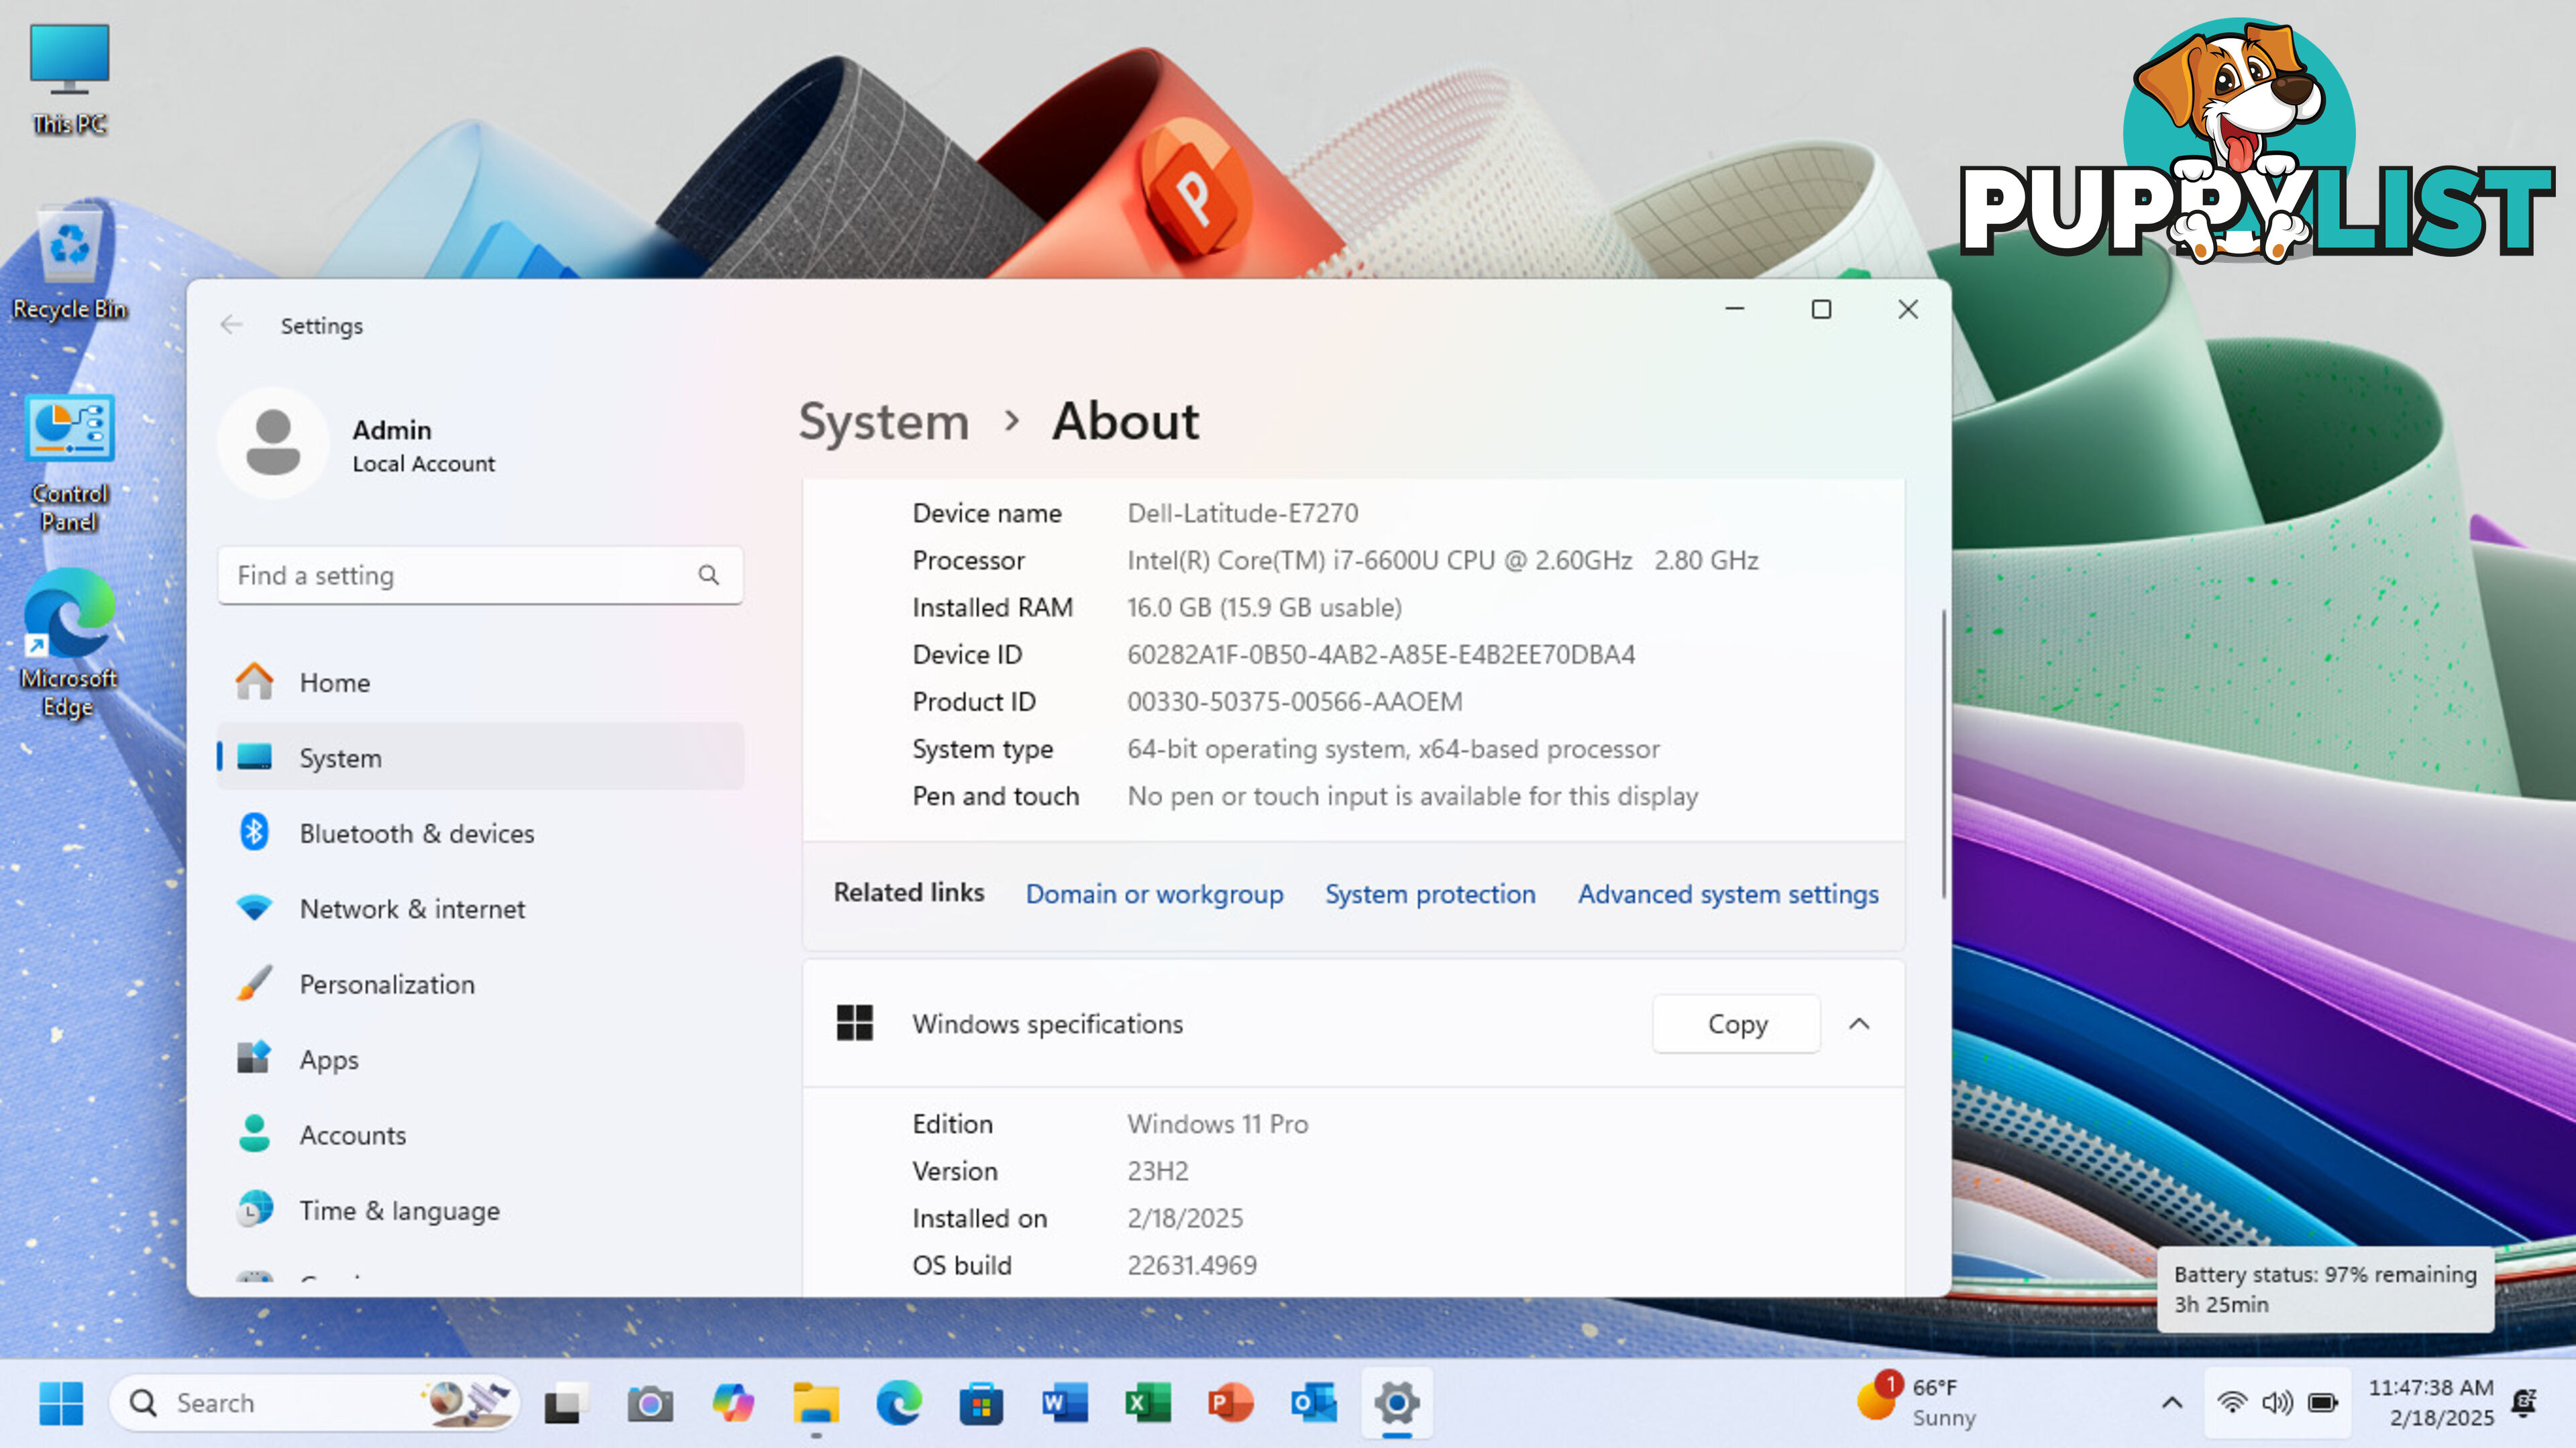Viewport: 2576px width, 1448px height.
Task: Open the Recycle Bin desktop icon
Action: 69,263
